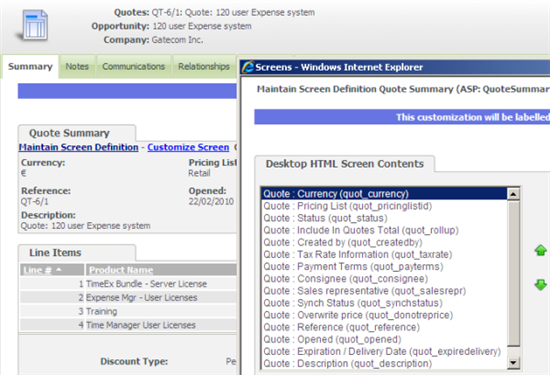Select Quote : Tax Rate Information entry
Screen dimensions: 550x375
pos(384,254)
